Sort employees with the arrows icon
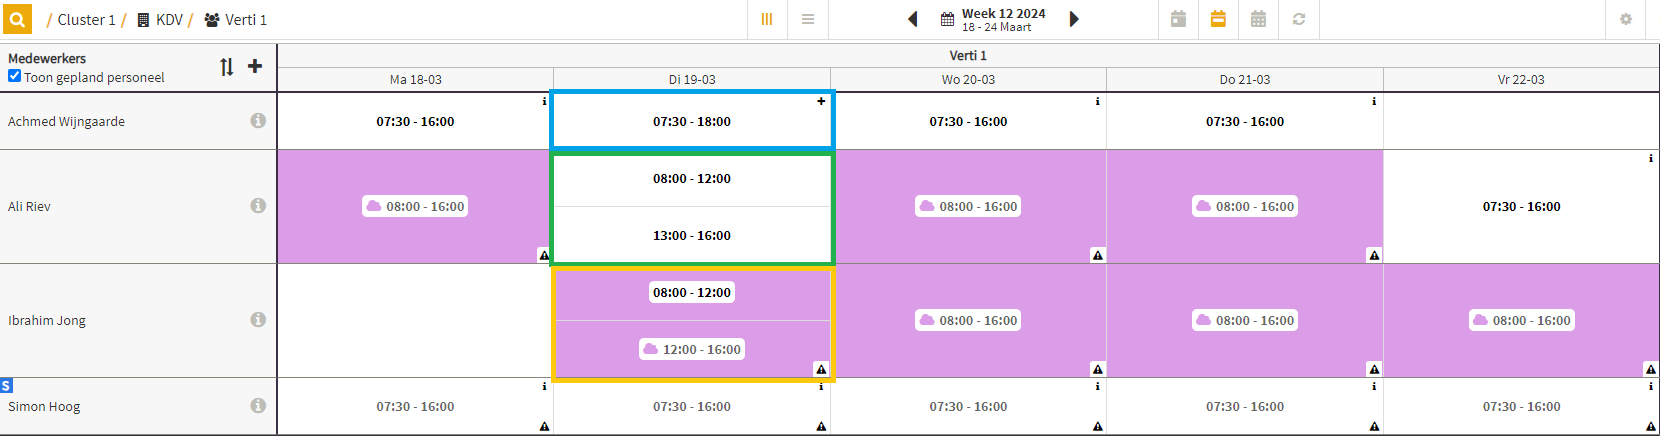 point(227,67)
